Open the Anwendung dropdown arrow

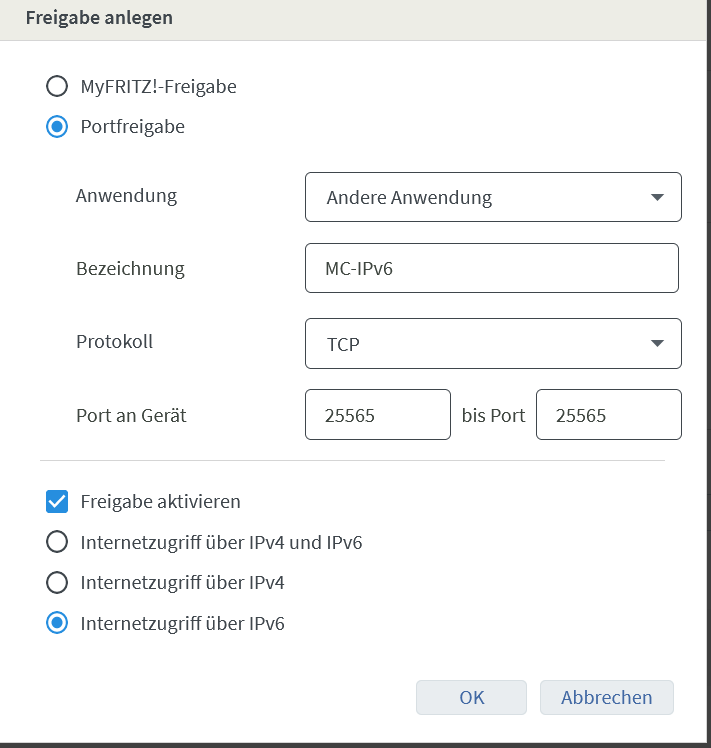(657, 197)
